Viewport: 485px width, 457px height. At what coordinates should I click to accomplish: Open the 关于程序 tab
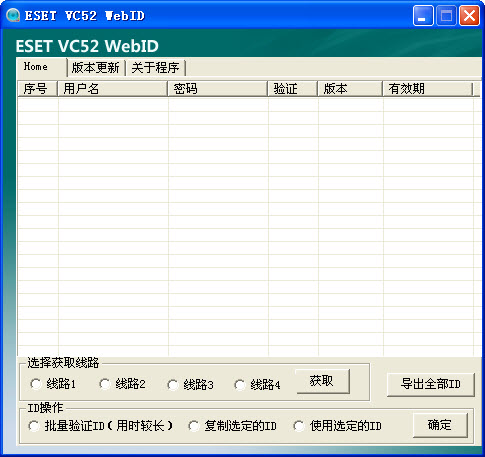tap(155, 68)
